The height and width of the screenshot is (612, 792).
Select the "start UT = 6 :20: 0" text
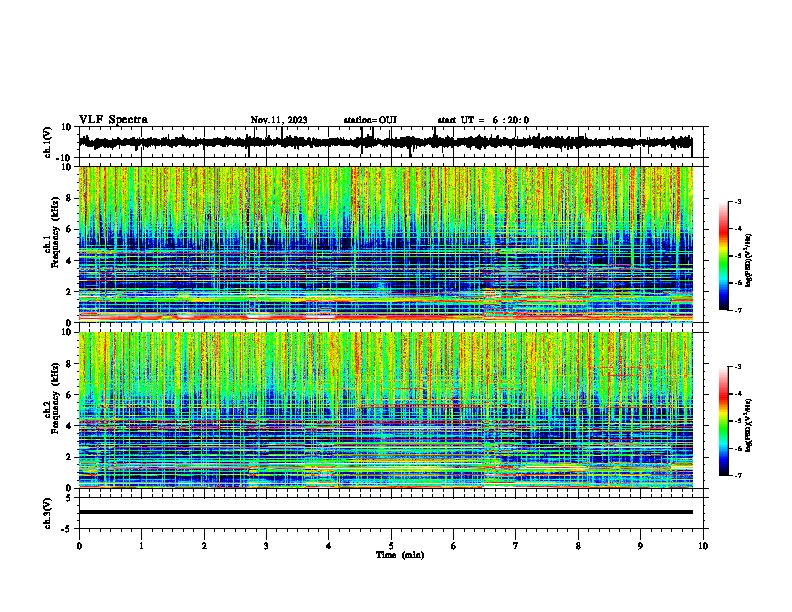tap(483, 120)
